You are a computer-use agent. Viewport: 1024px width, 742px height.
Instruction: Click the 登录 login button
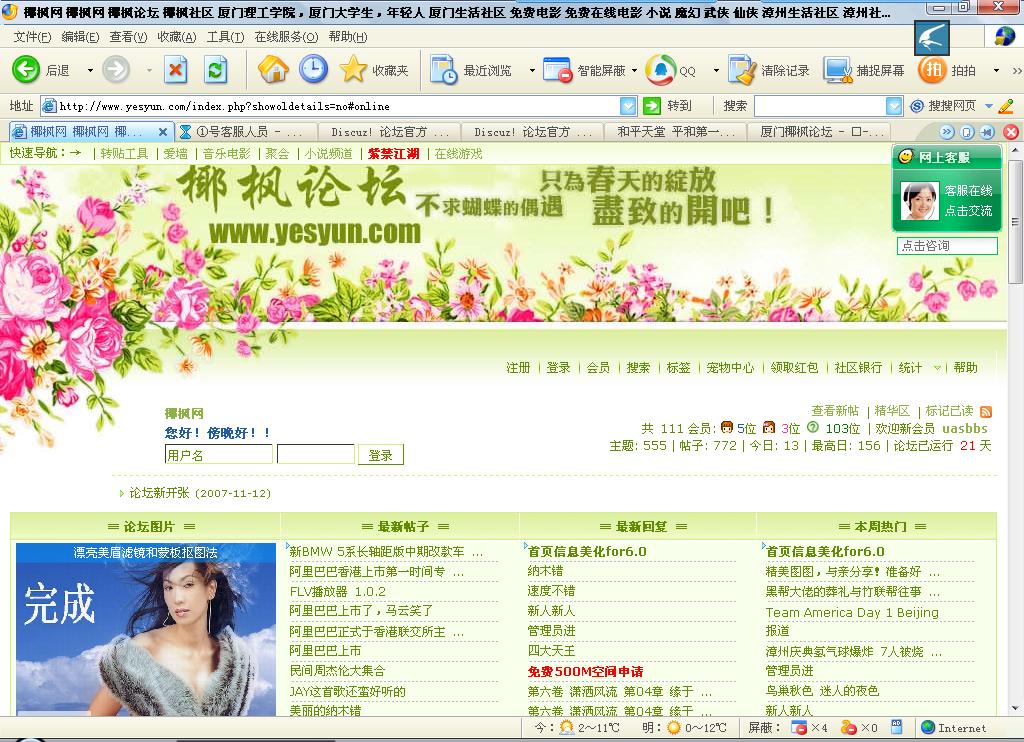coord(381,455)
